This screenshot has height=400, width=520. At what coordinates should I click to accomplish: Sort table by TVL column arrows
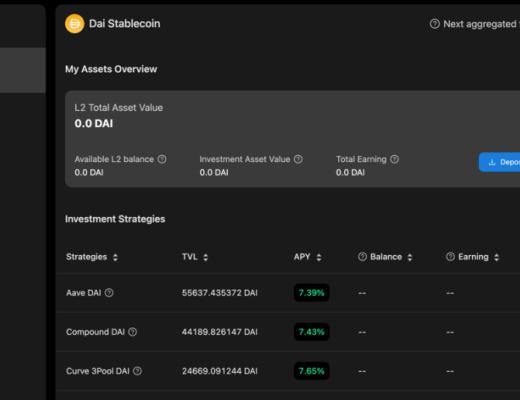pyautogui.click(x=206, y=257)
